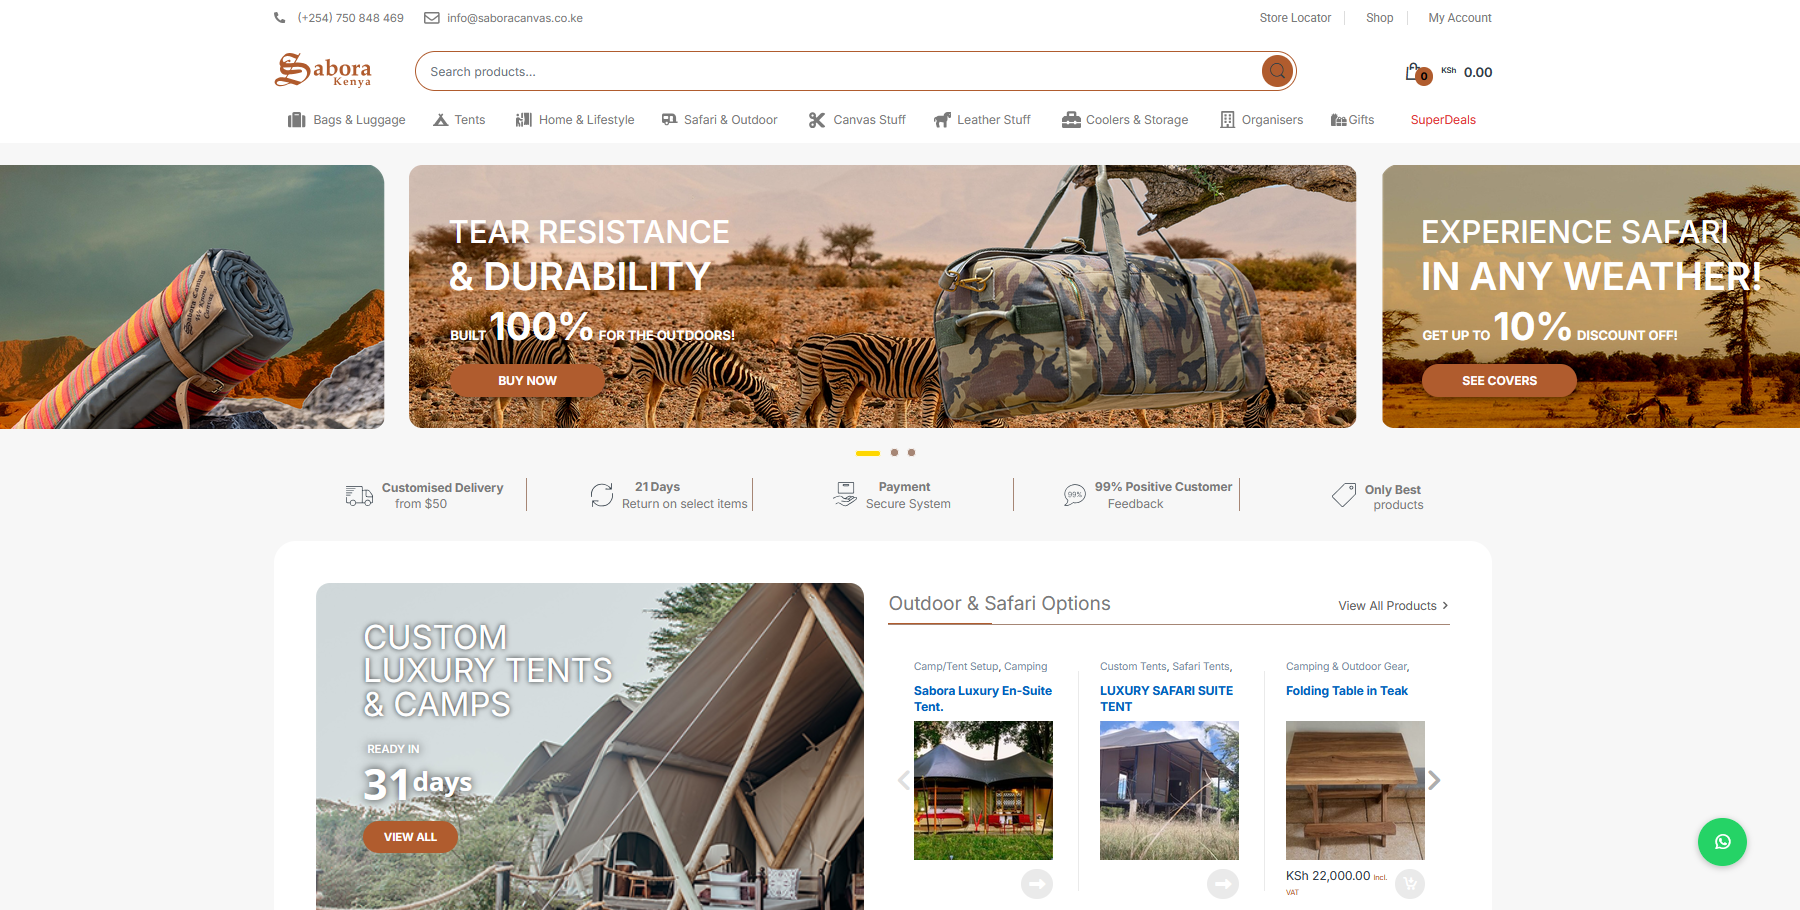Click the Customised Delivery truck icon

[359, 495]
